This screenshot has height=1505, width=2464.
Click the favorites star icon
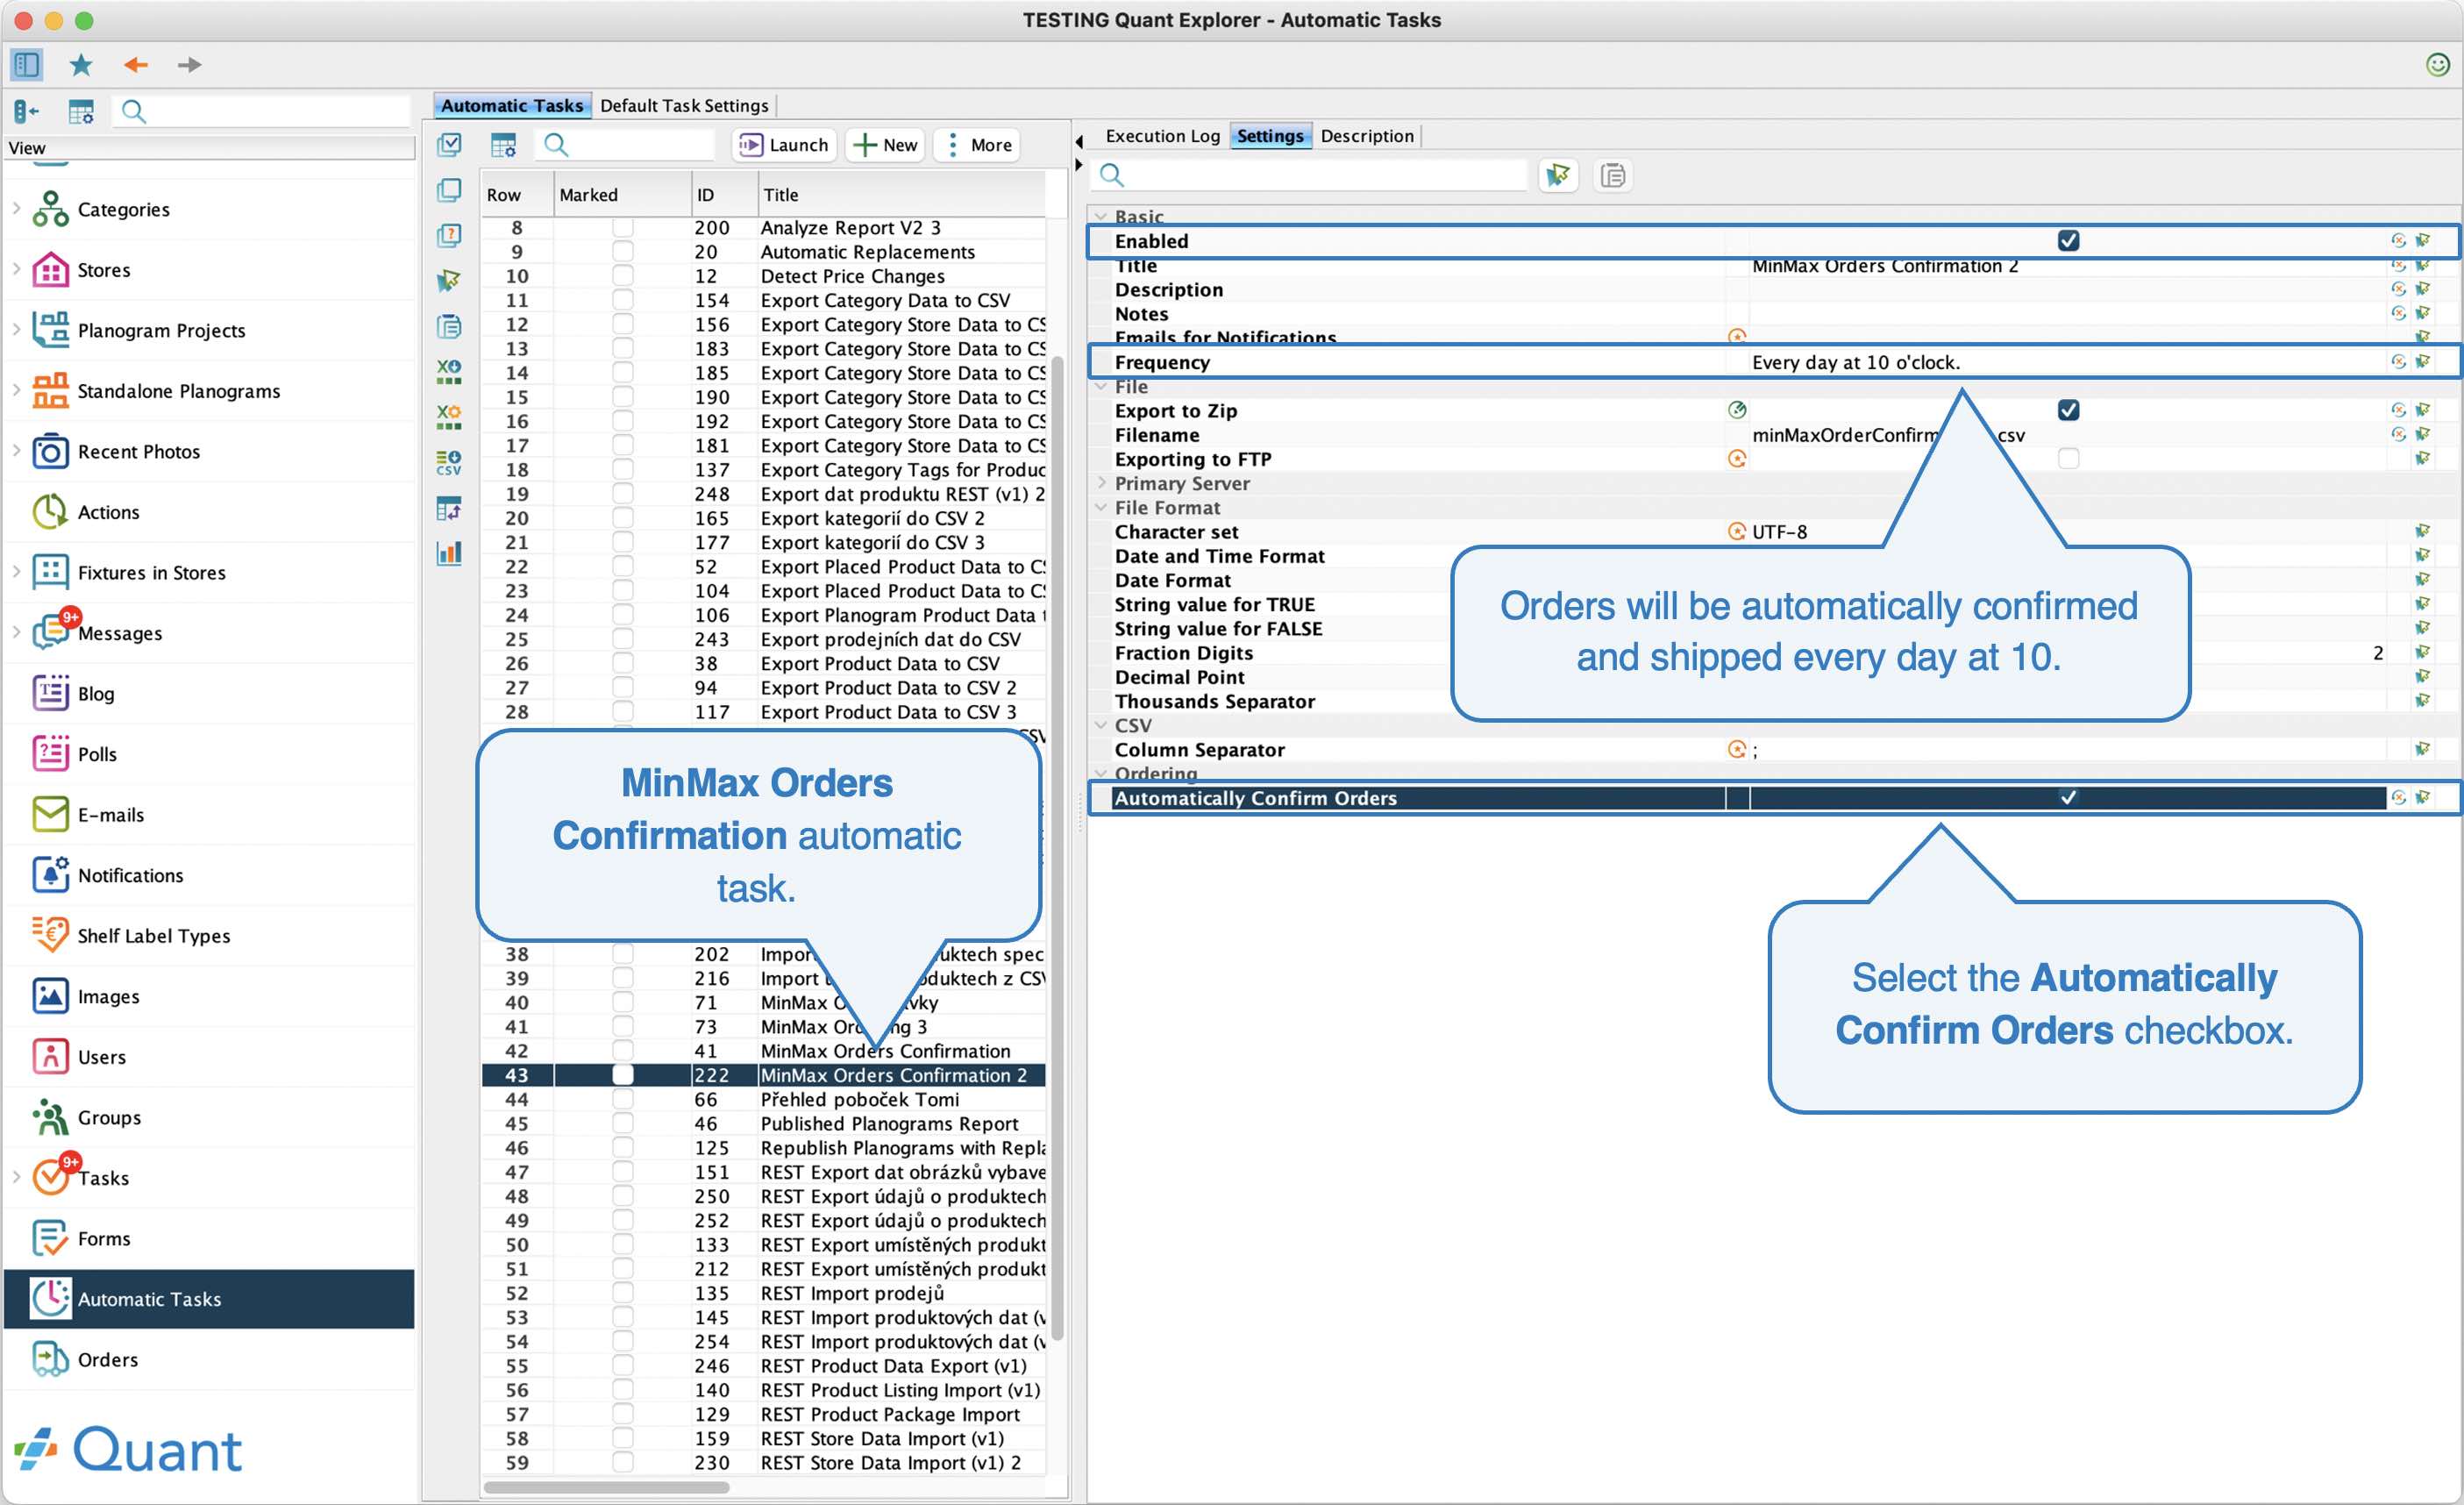81,65
